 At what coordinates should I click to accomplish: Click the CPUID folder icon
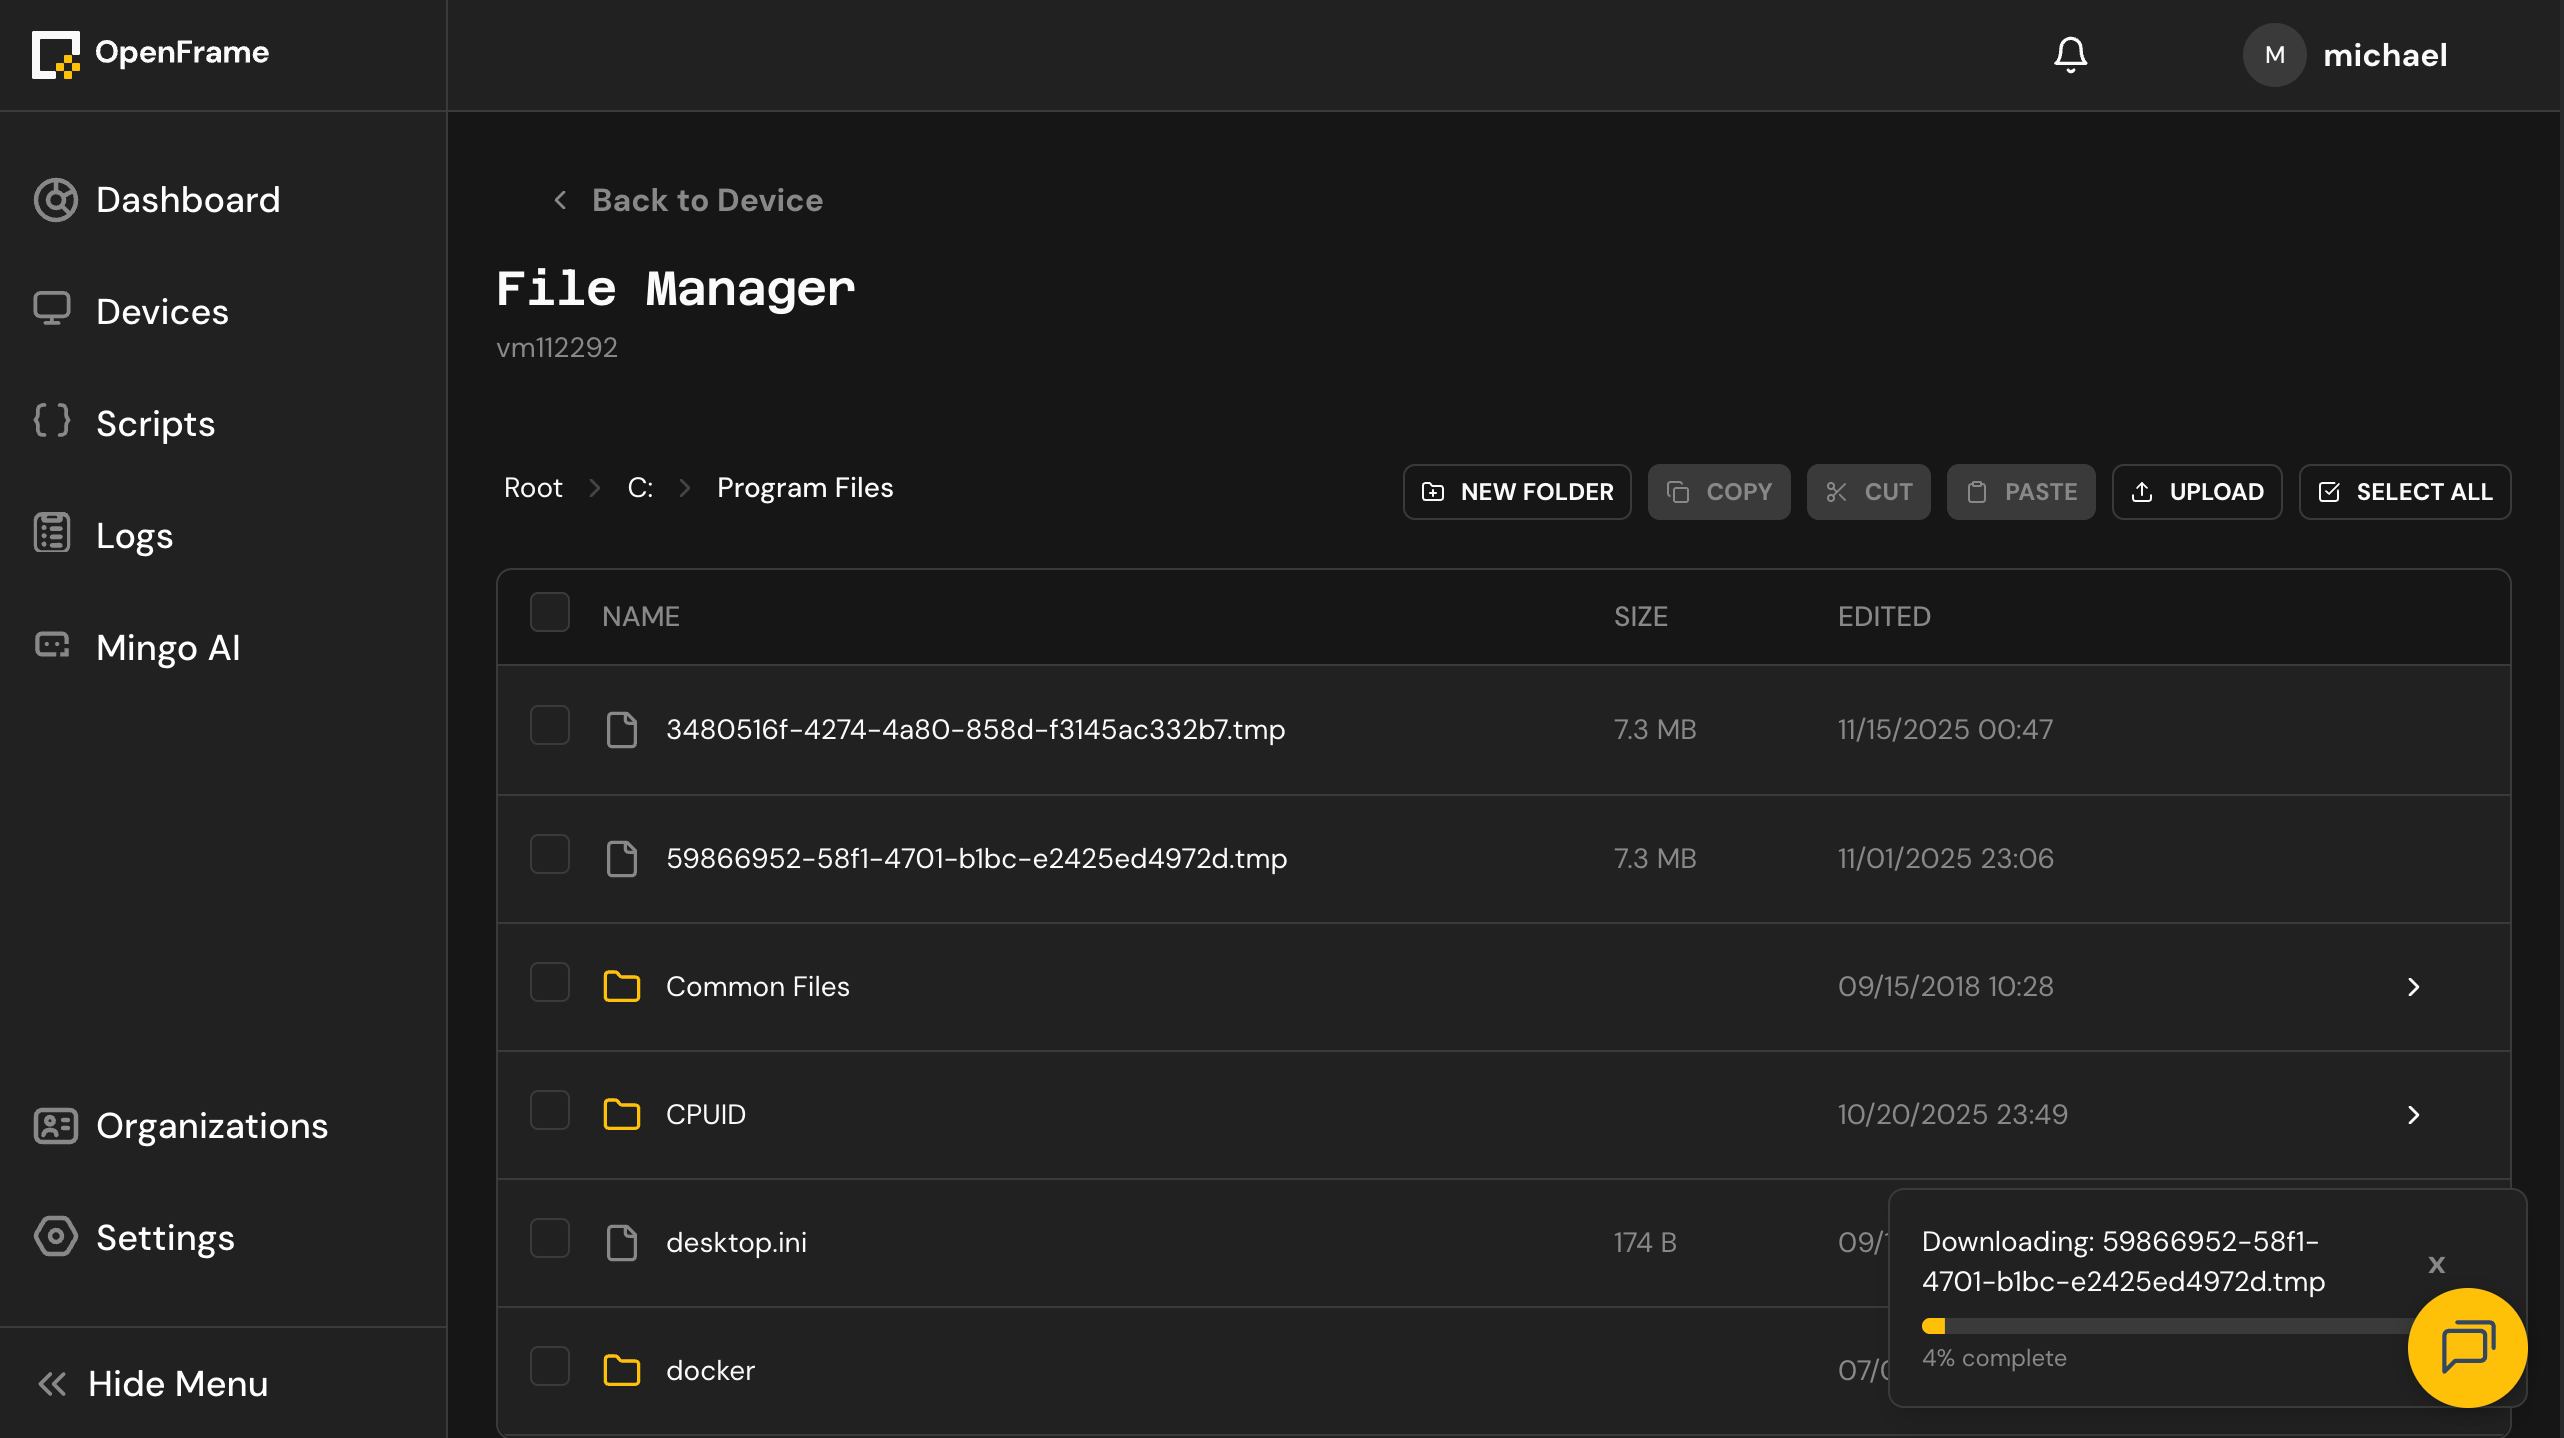pos(622,1114)
